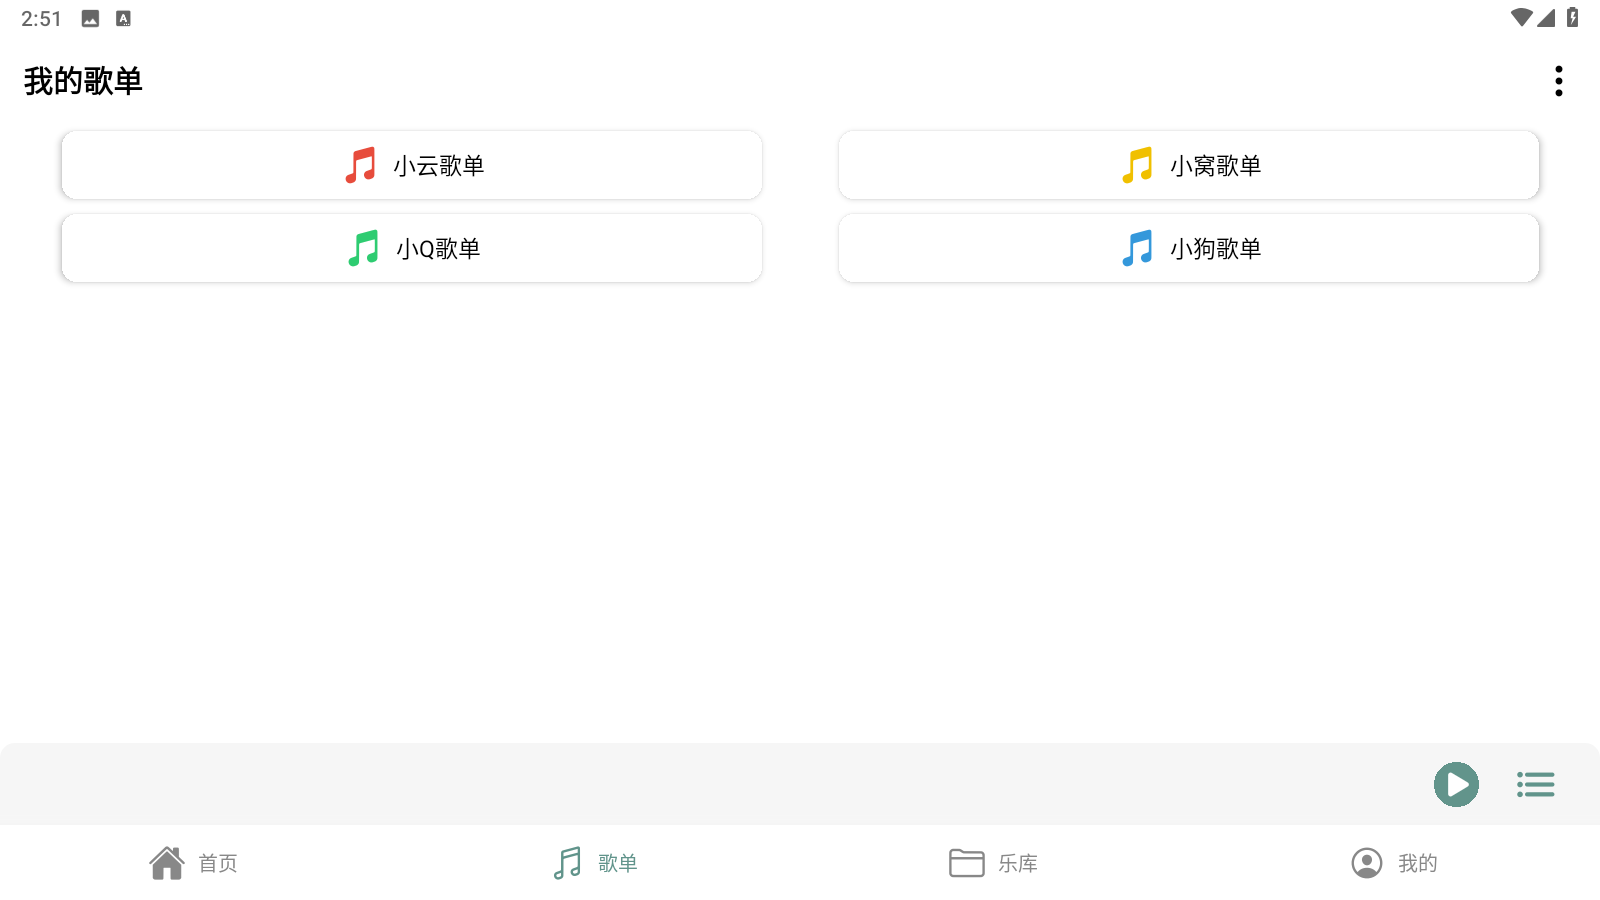Open the playback queue list icon
This screenshot has width=1600, height=900.
[1535, 785]
